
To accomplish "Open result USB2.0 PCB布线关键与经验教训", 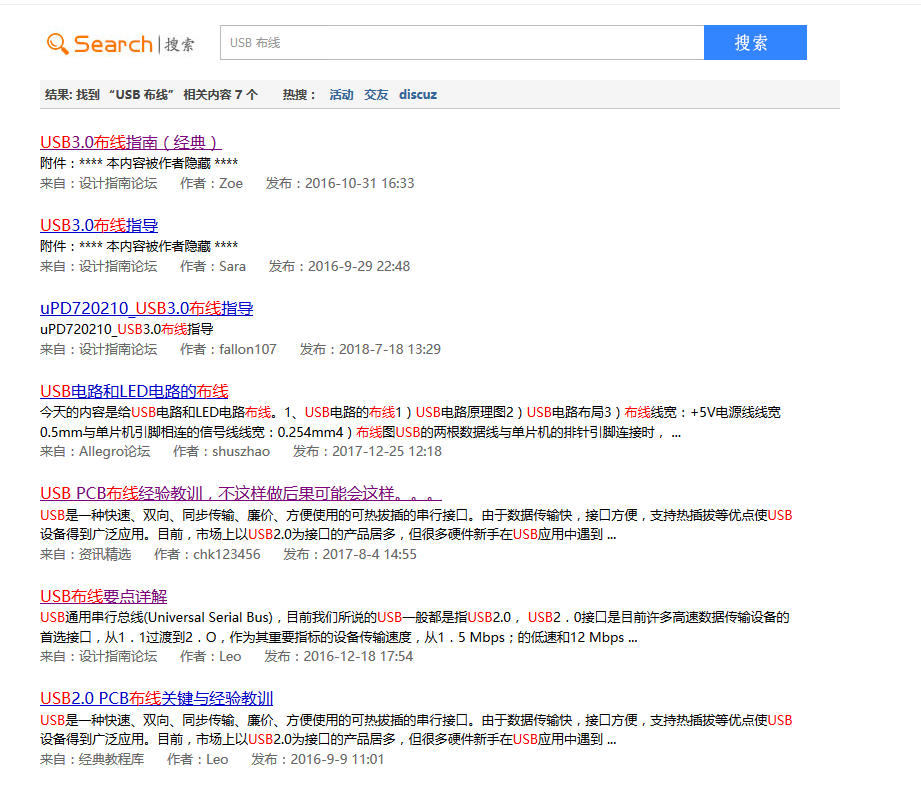I will coord(156,698).
